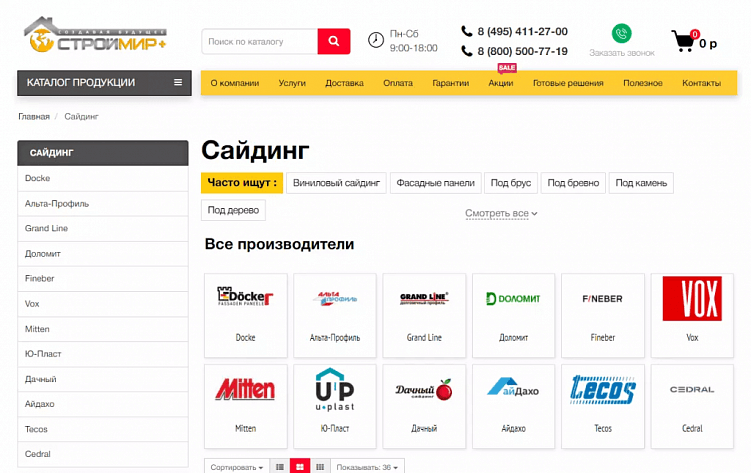Click the Под камень tag
751x473 pixels.
tap(641, 183)
